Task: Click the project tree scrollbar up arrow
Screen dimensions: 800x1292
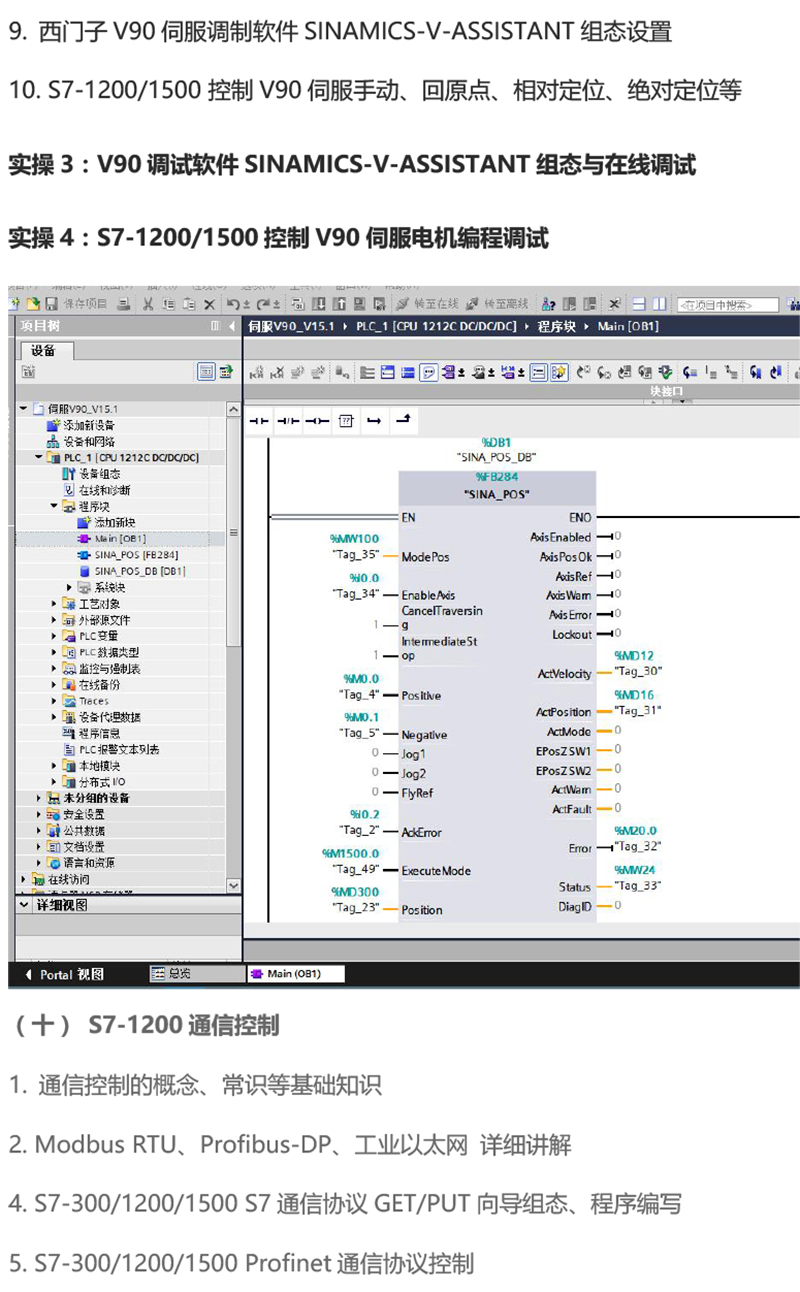Action: [234, 409]
